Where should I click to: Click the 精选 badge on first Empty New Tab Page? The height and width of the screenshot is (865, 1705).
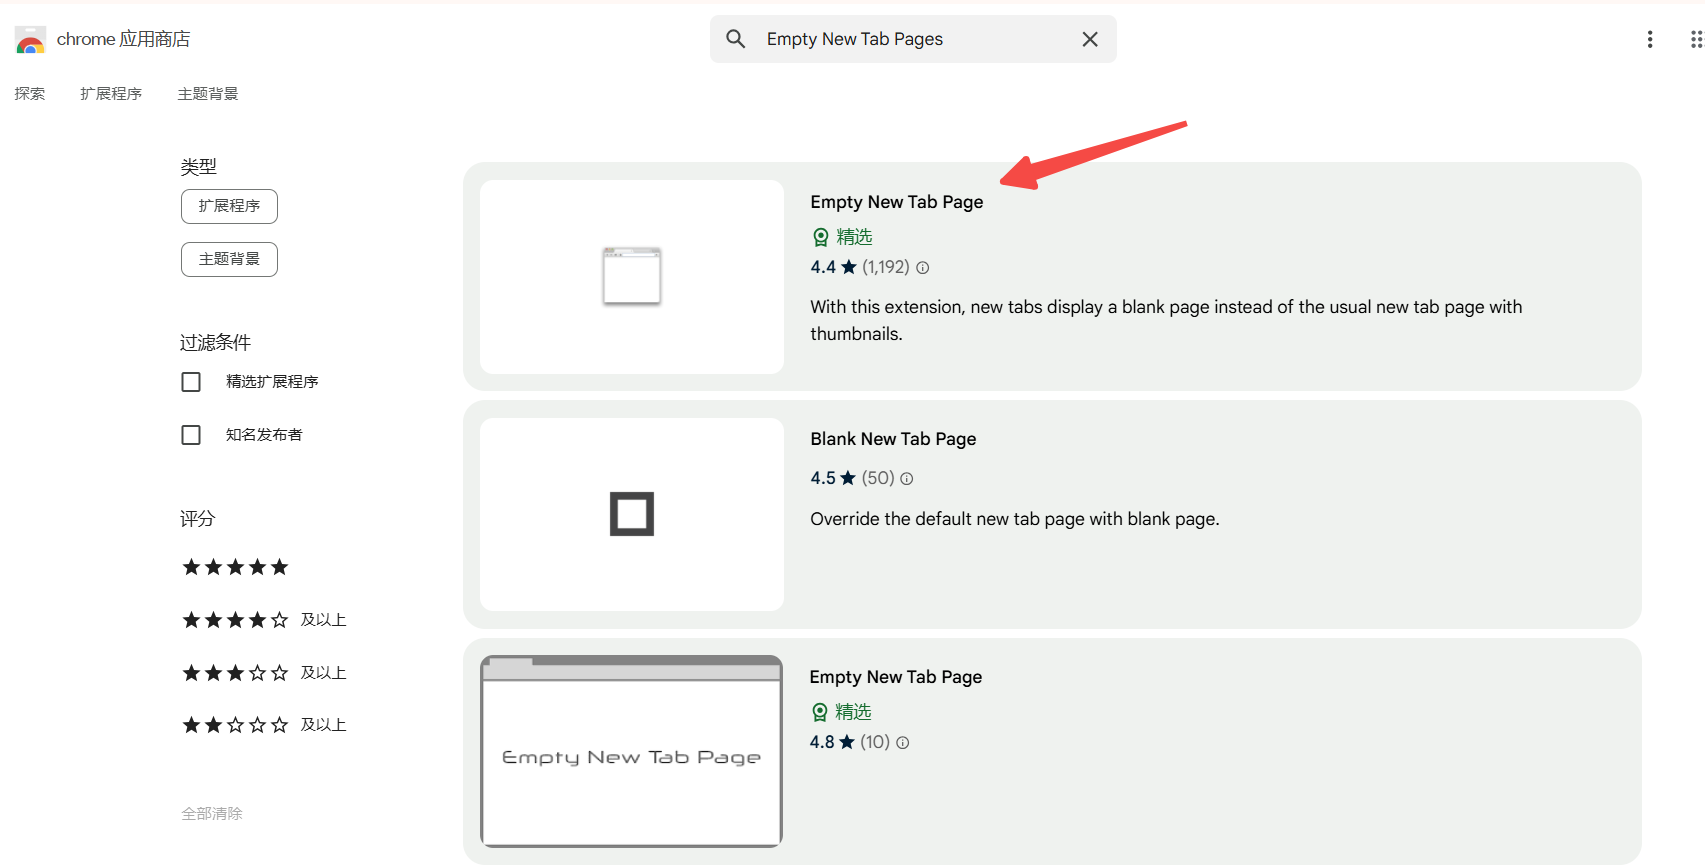tap(843, 237)
